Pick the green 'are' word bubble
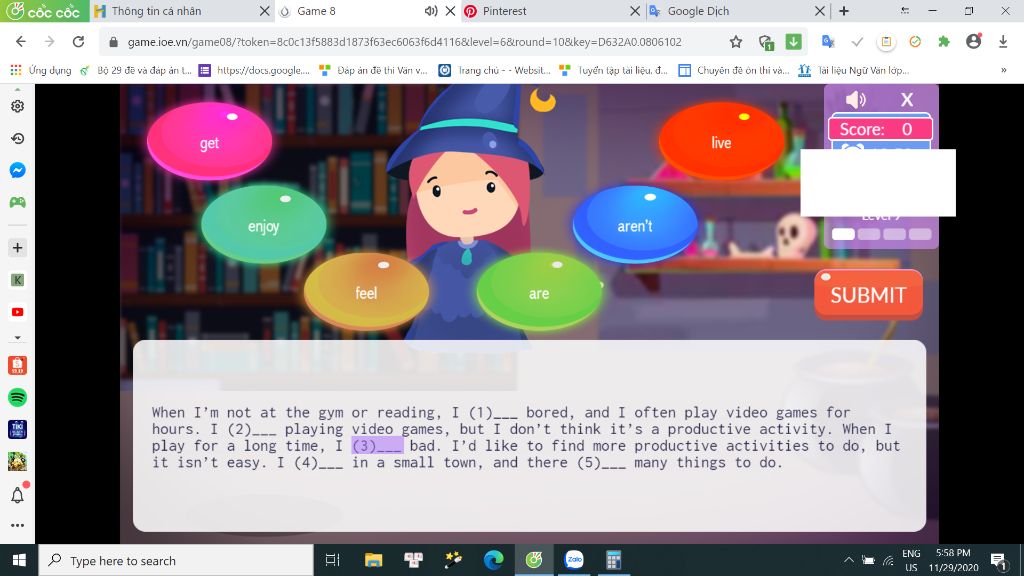 (x=539, y=292)
